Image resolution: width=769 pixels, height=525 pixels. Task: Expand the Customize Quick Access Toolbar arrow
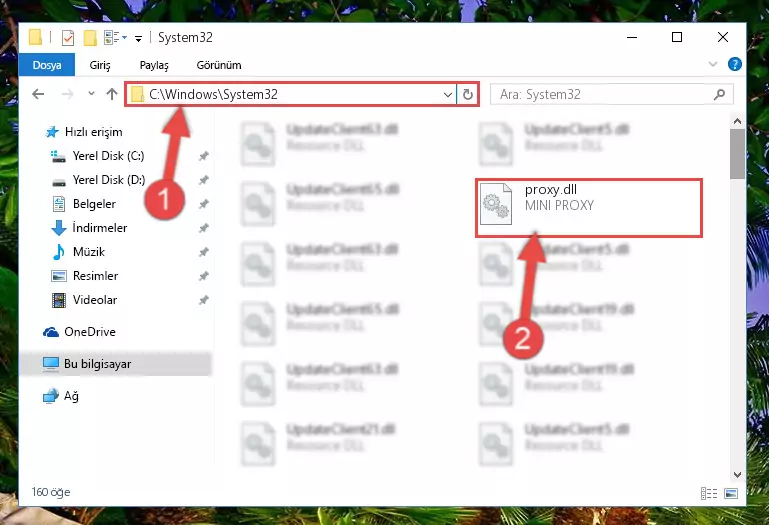[139, 38]
